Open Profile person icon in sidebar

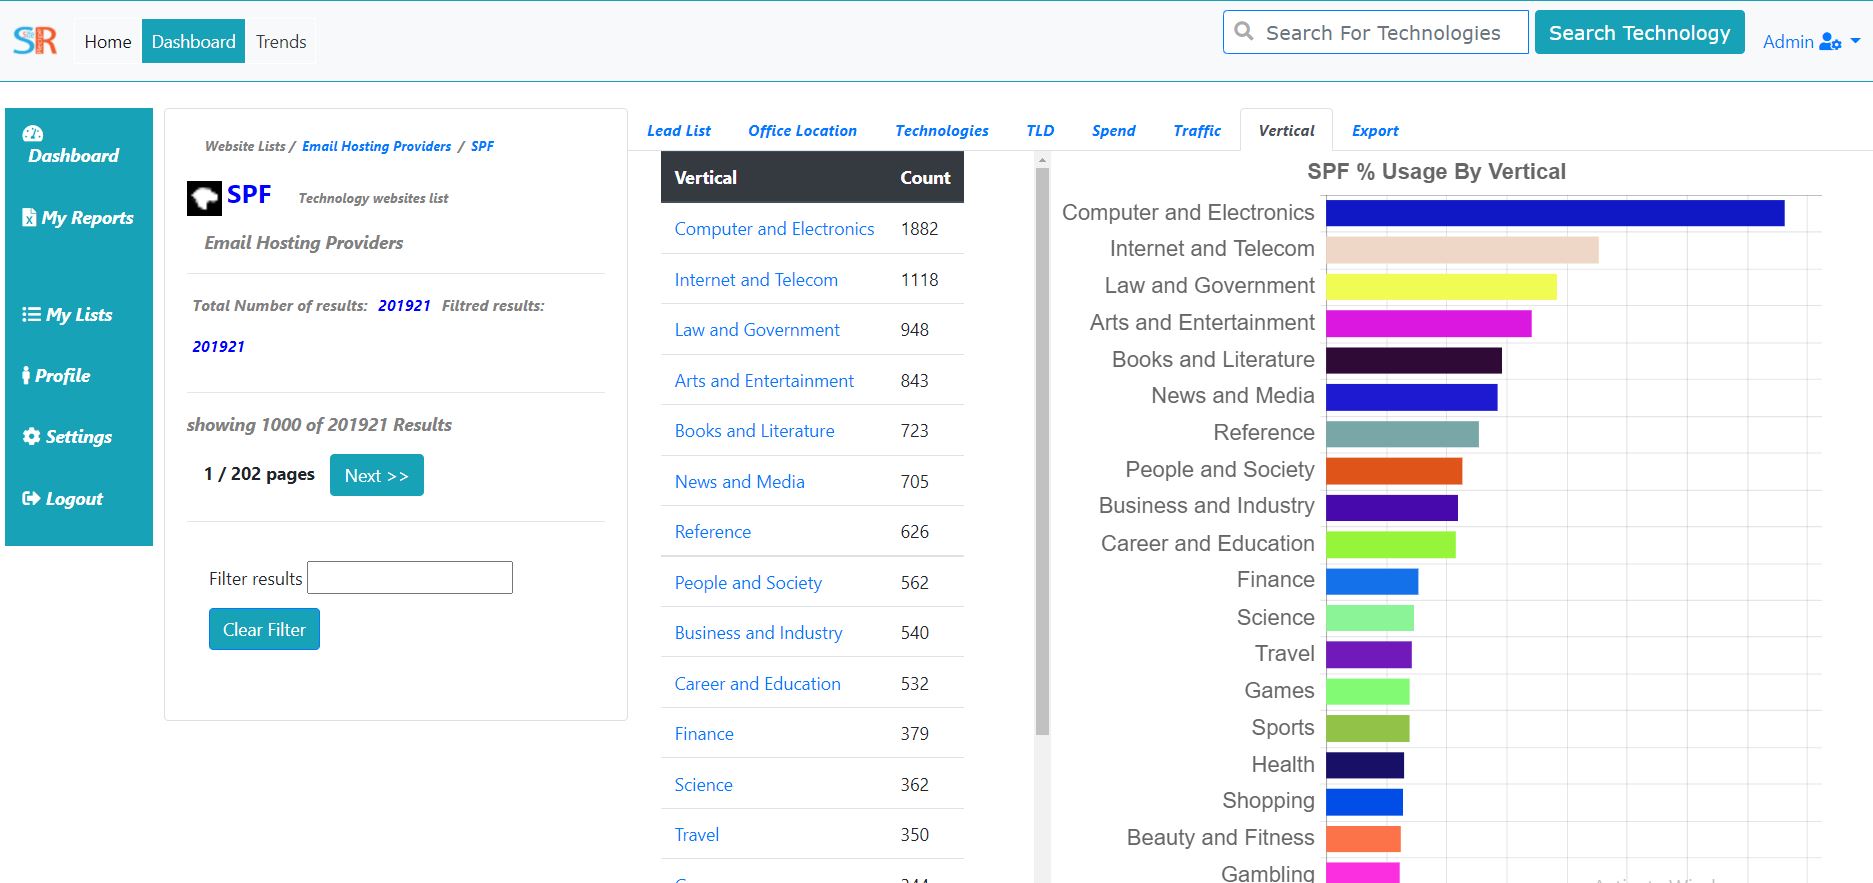(x=26, y=375)
